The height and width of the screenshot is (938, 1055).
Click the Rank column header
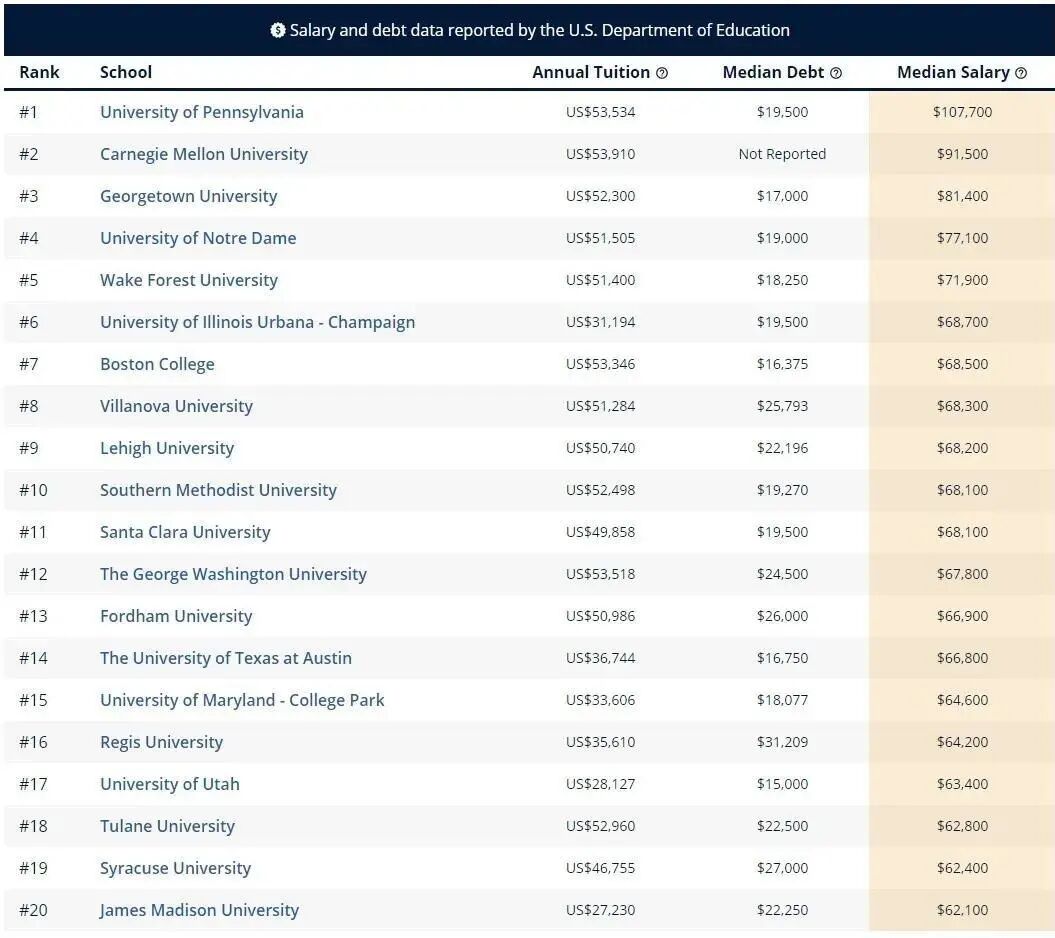(39, 73)
